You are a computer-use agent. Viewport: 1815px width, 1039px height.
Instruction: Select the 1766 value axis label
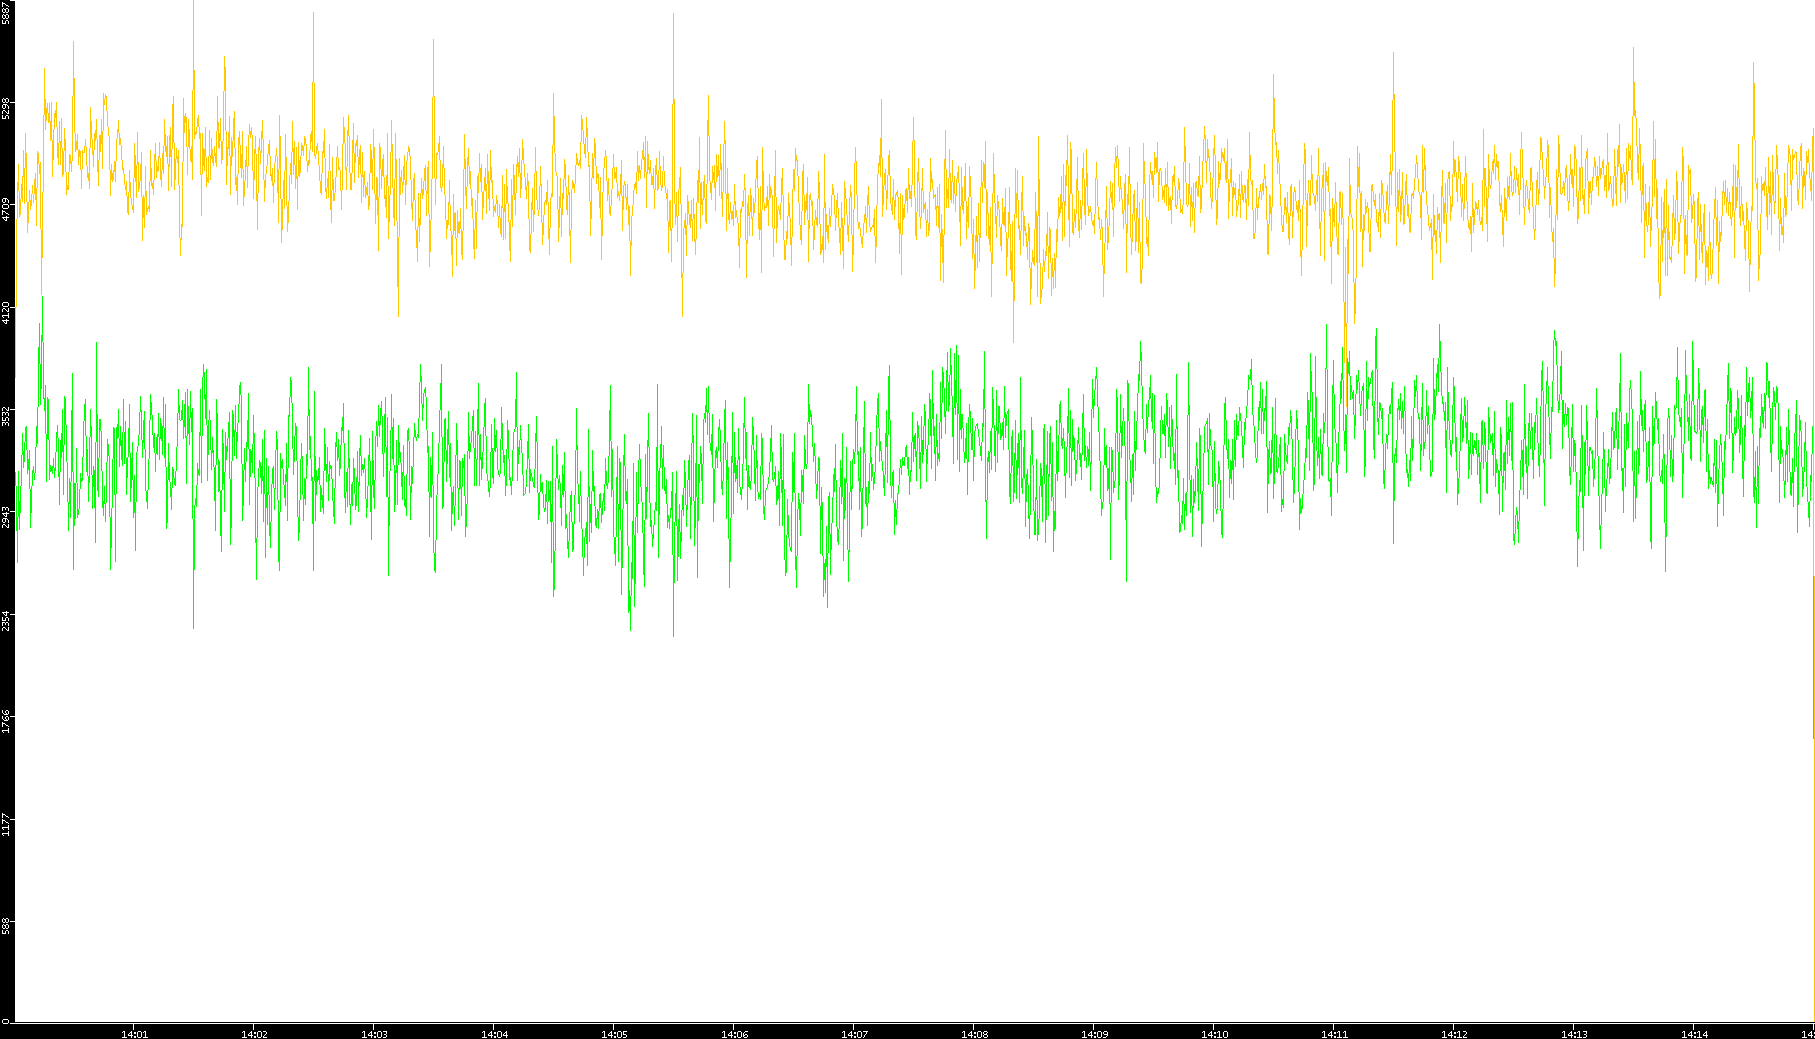point(6,721)
